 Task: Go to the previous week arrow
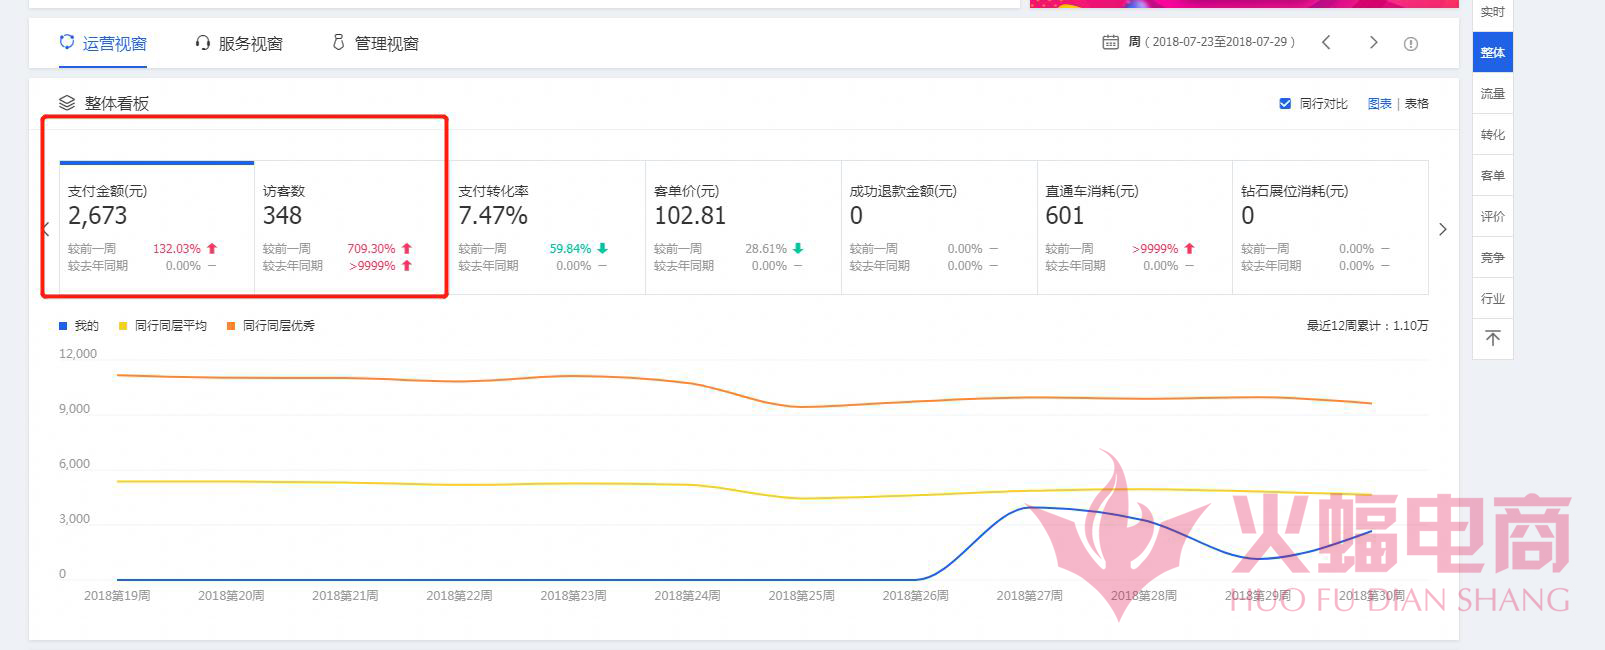tap(1326, 42)
